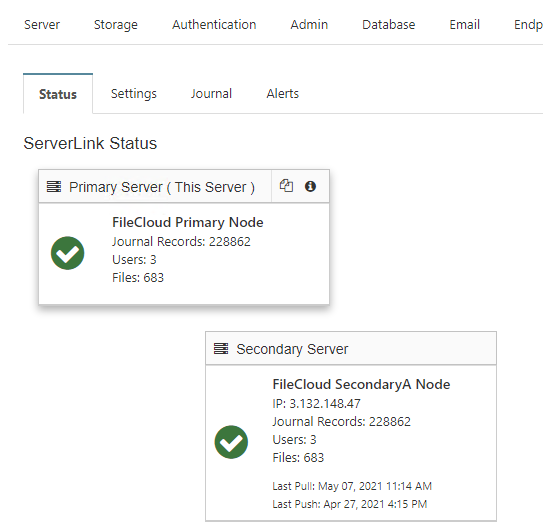543x532 pixels.
Task: Click the green checkmark in Secondary Server card
Action: [231, 442]
